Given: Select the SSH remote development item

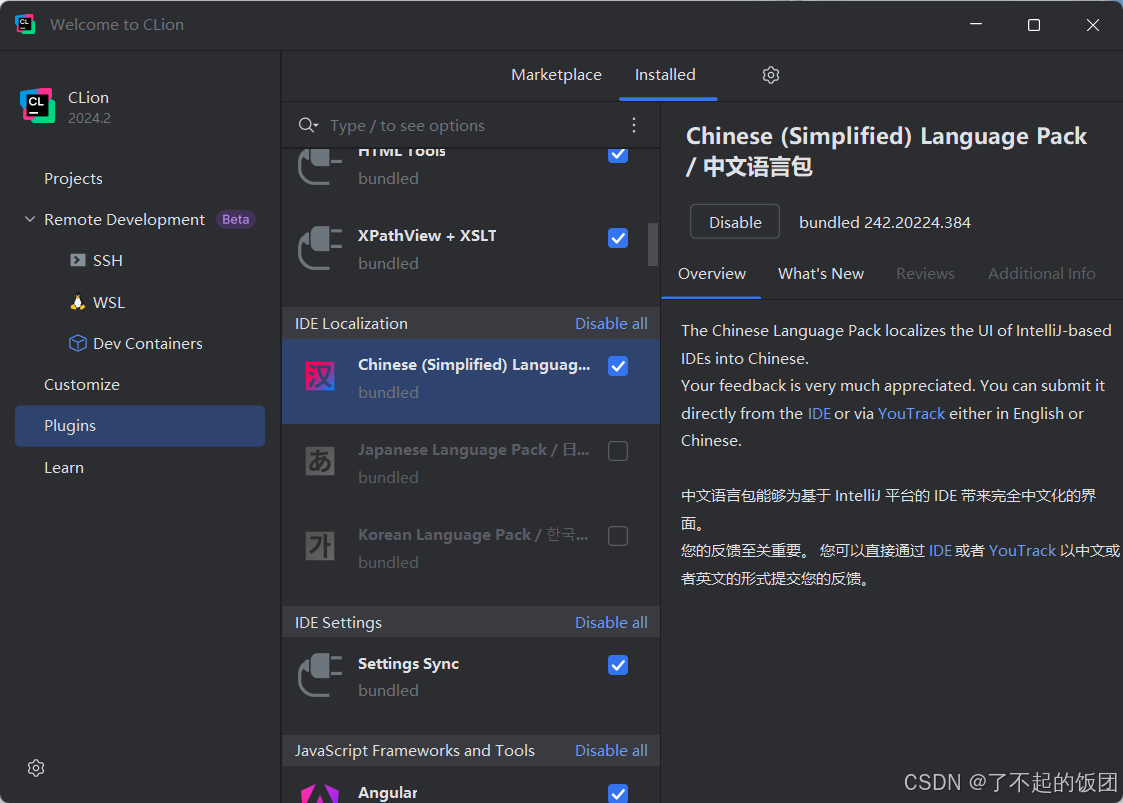Looking at the screenshot, I should point(107,261).
